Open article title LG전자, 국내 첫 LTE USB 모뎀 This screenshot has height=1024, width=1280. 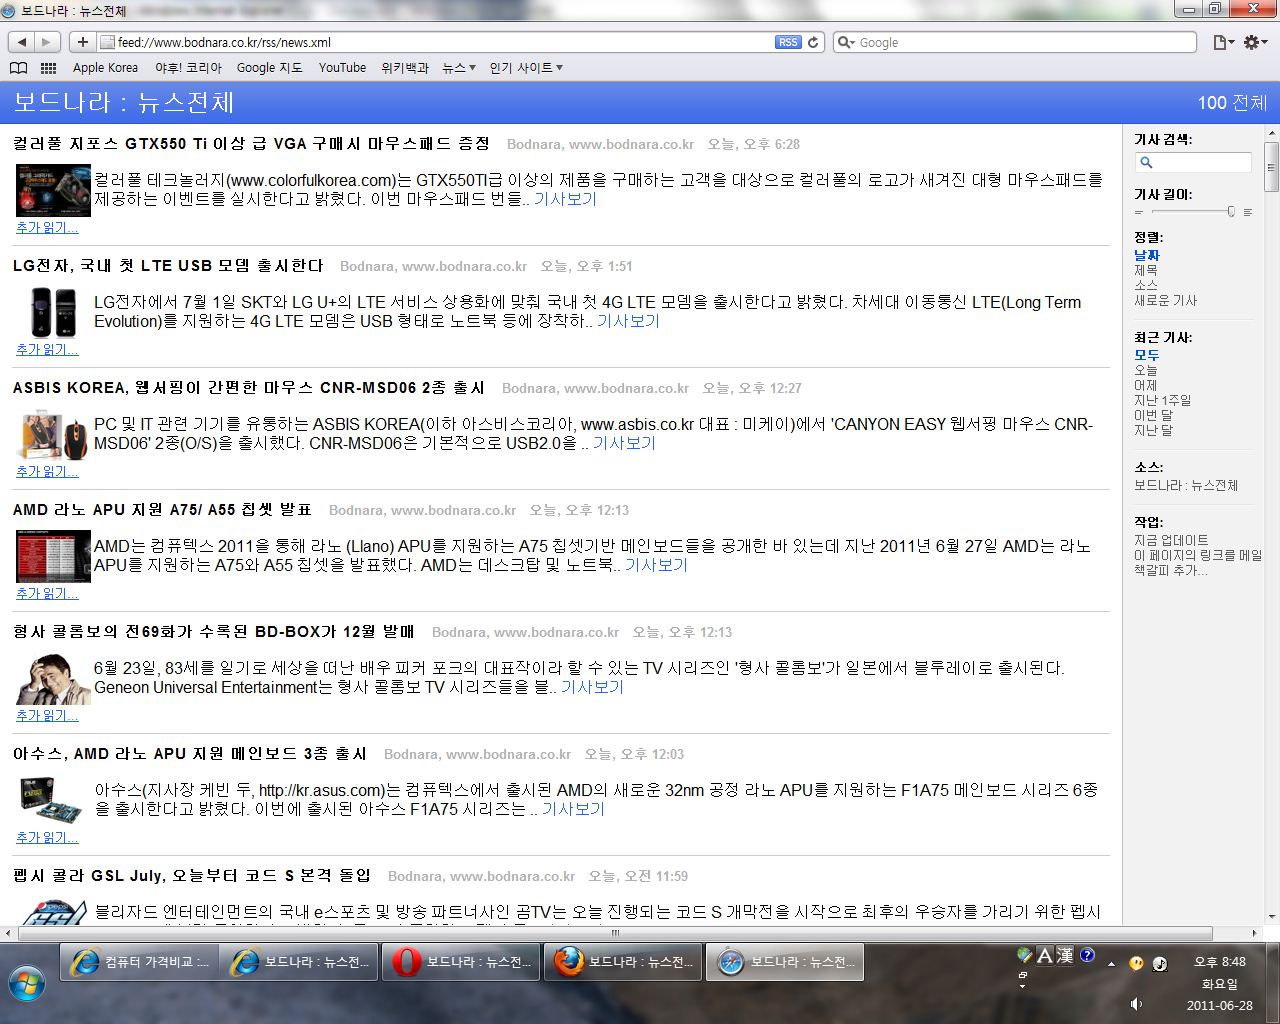click(169, 266)
